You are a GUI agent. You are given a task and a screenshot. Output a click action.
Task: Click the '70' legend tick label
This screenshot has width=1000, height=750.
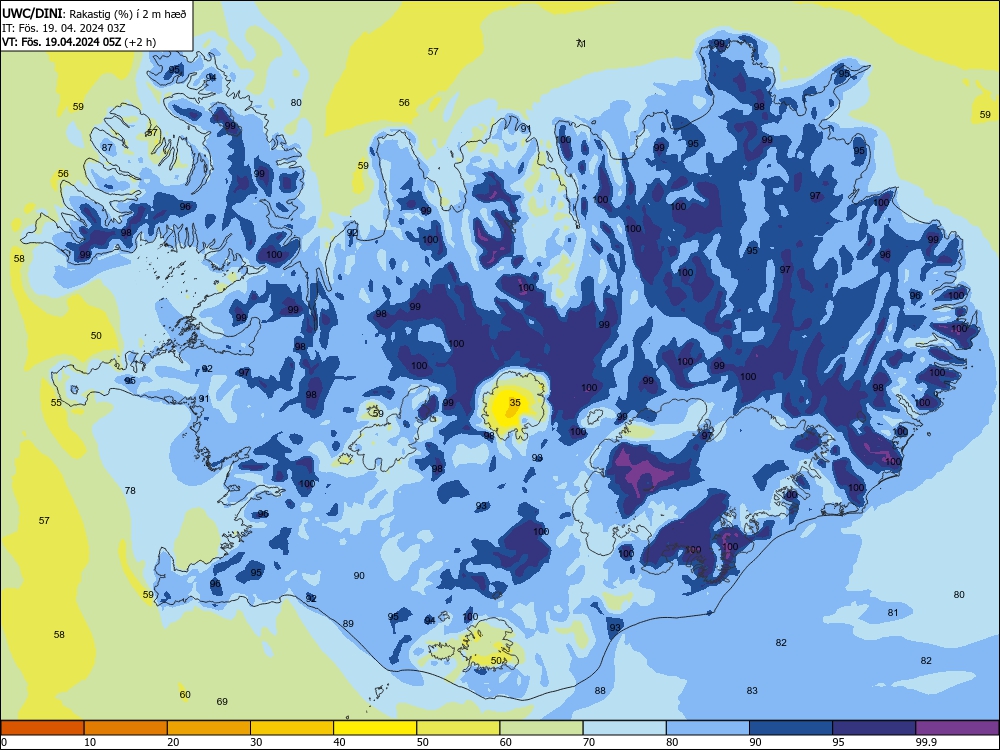589,742
